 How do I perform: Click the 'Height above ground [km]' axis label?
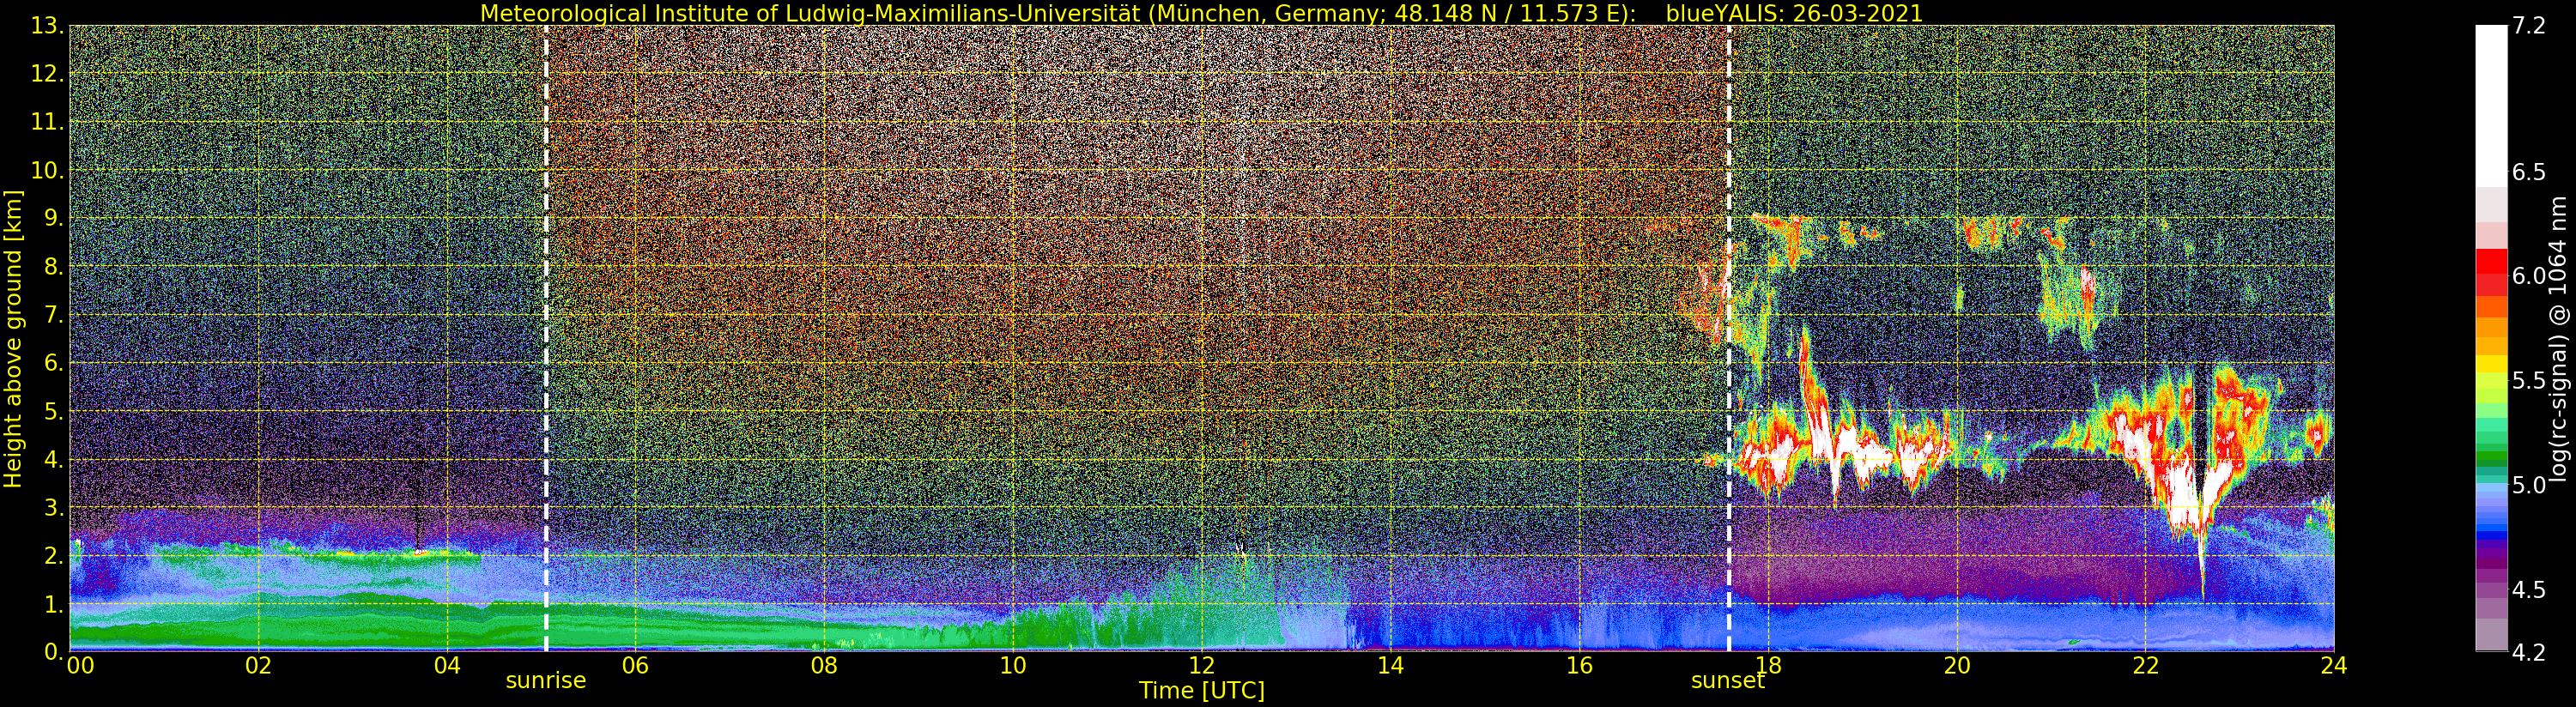[13, 338]
